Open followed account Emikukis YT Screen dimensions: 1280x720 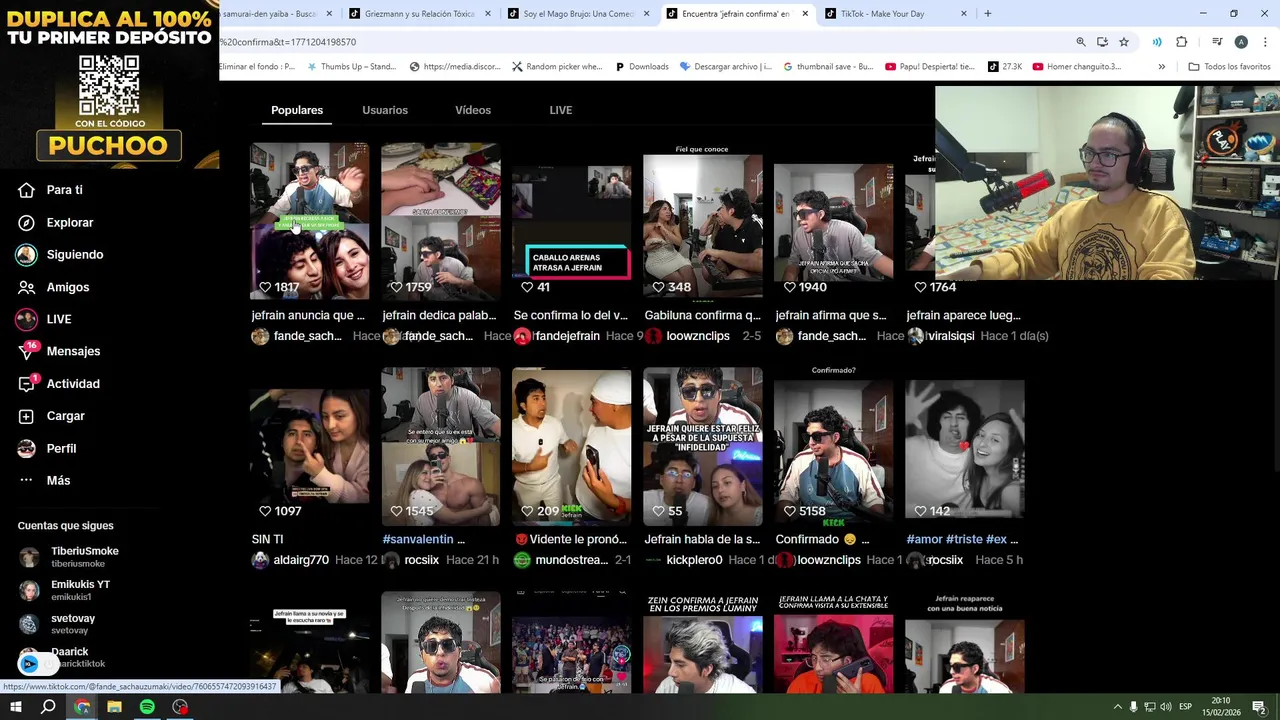[80, 589]
